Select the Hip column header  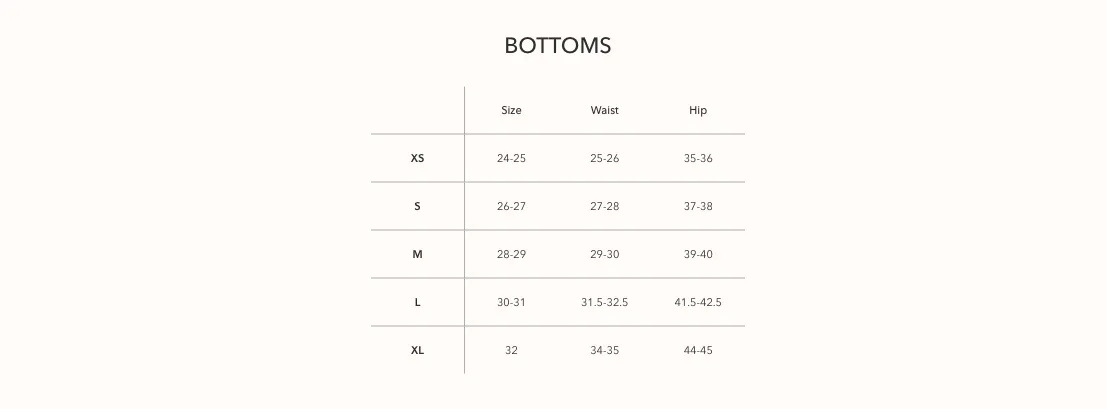pos(698,110)
